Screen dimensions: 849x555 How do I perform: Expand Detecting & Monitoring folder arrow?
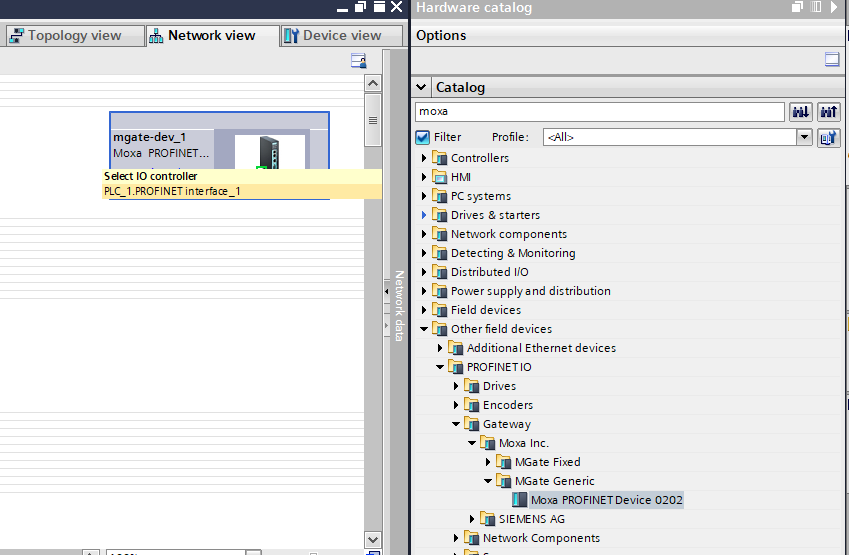[x=424, y=253]
